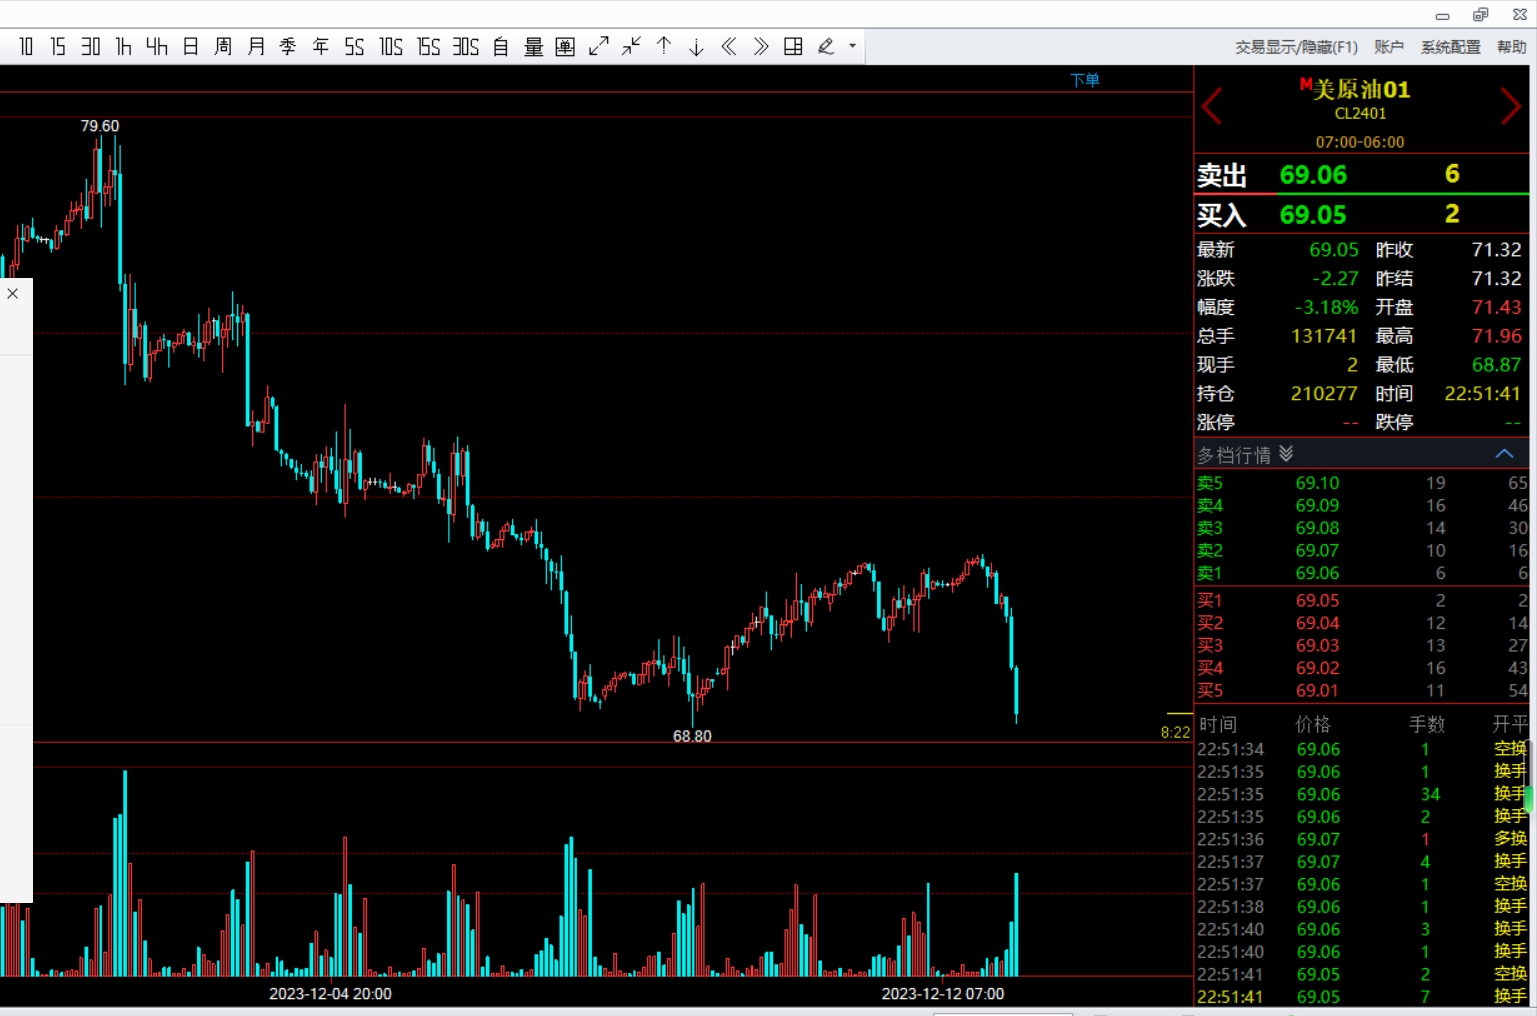Select the 卖2 69.07 ask row

pyautogui.click(x=1361, y=551)
